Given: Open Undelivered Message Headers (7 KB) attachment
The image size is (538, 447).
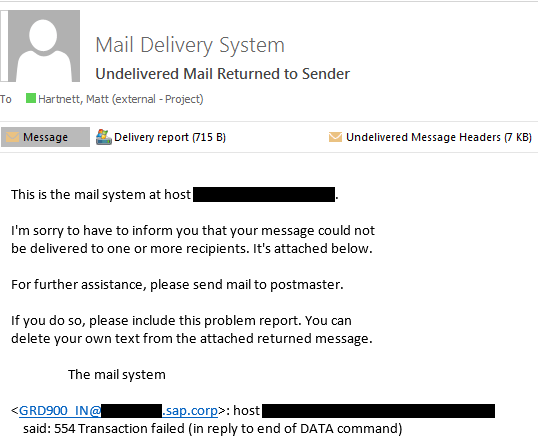Looking at the screenshot, I should coord(430,137).
